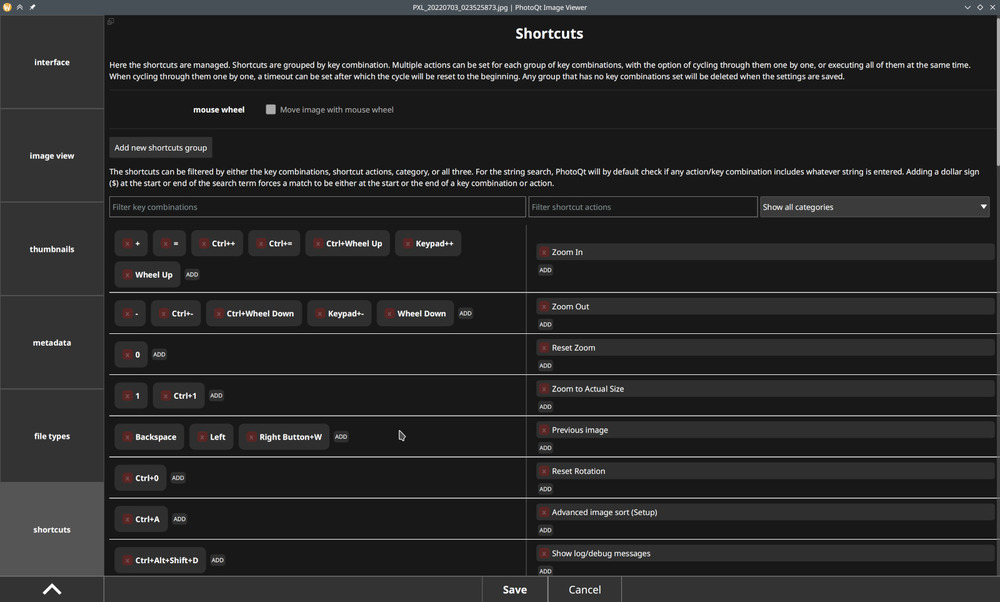
Task: Remove the Ctrl+Wheel Up shortcut
Action: [x=318, y=244]
